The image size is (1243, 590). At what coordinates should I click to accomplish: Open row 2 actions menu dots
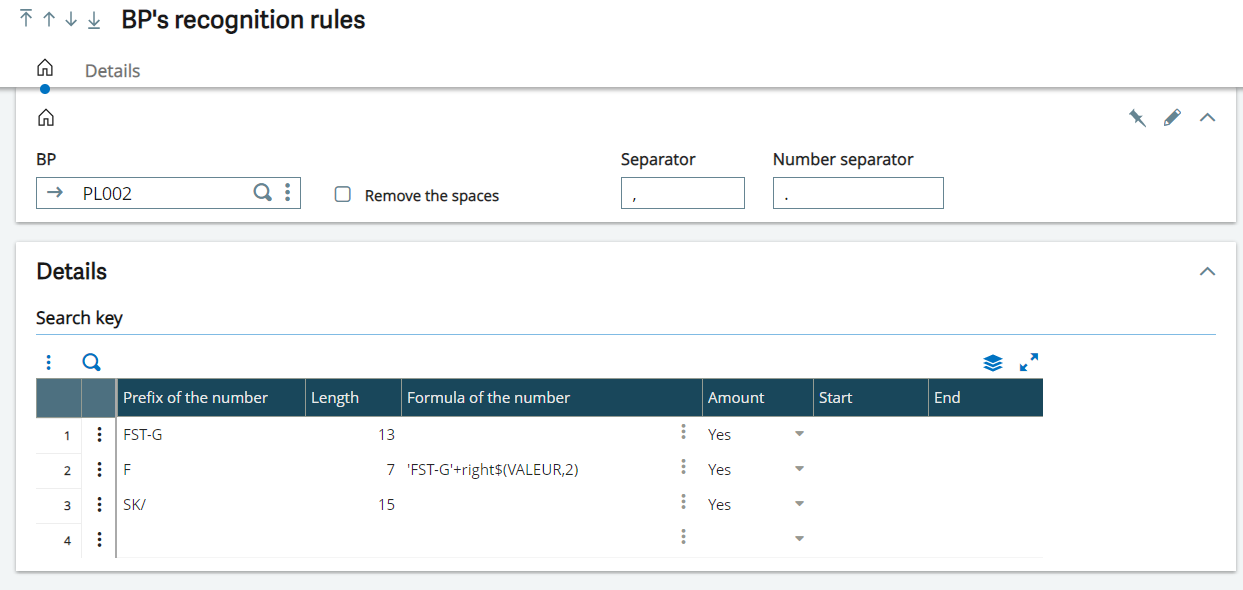(99, 470)
